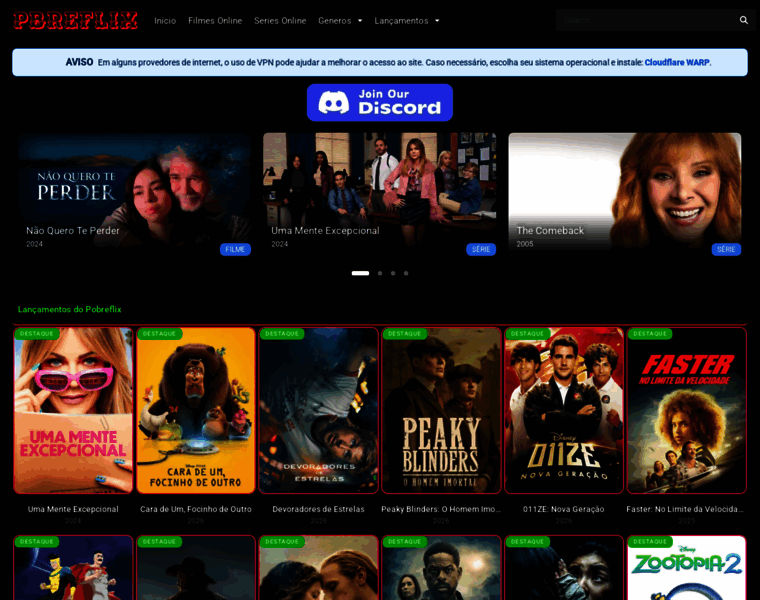This screenshot has width=760, height=600.
Task: Select the fourth carousel dot
Action: pyautogui.click(x=406, y=273)
